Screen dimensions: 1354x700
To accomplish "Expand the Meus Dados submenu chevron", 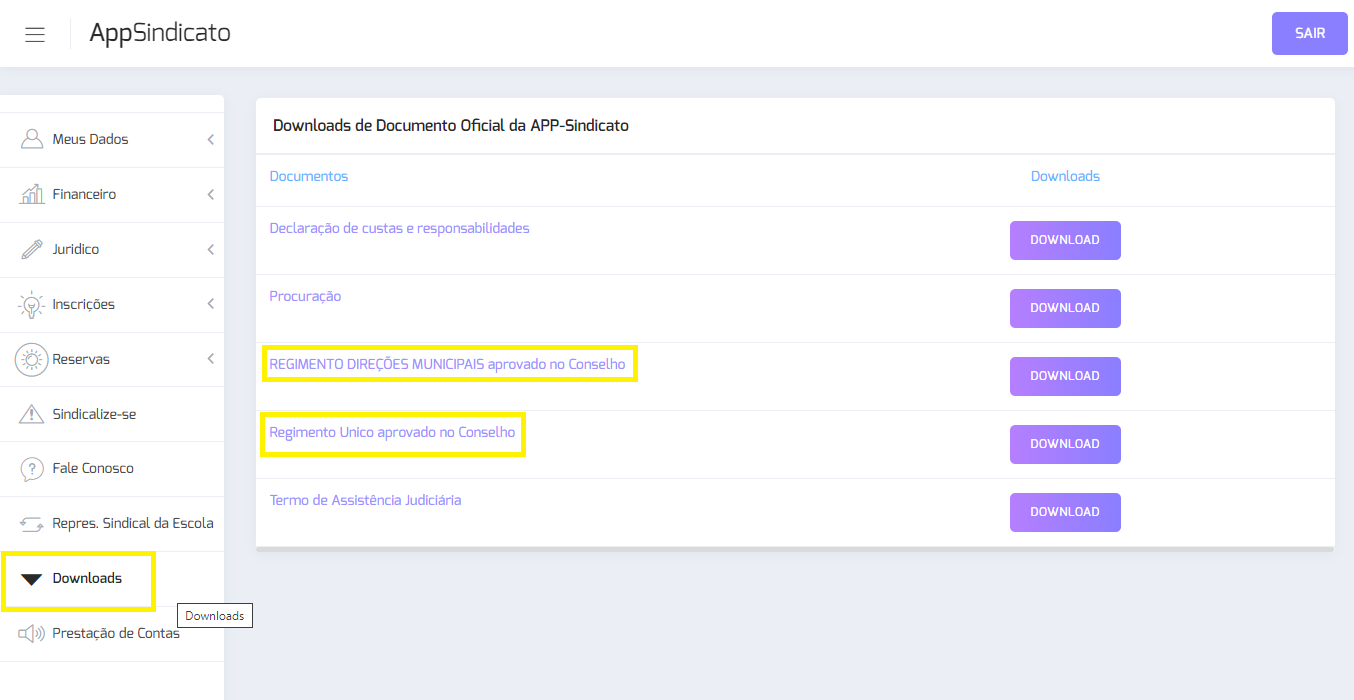I will [x=210, y=140].
